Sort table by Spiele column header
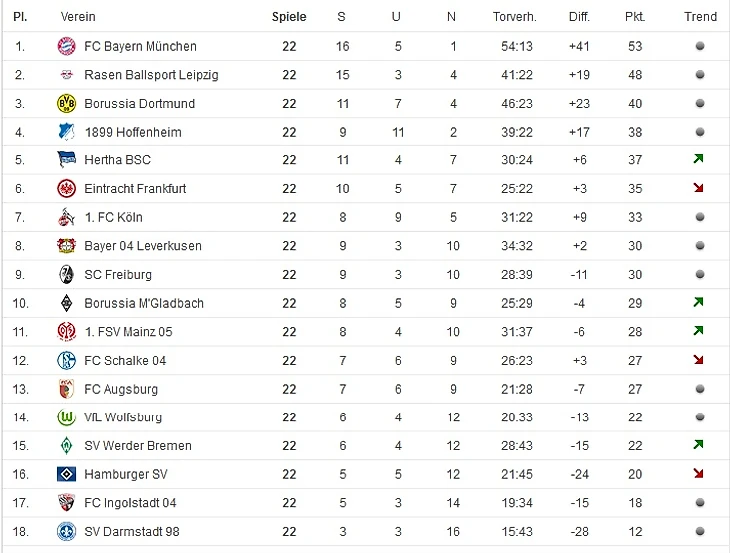This screenshot has width=730, height=553. [289, 17]
